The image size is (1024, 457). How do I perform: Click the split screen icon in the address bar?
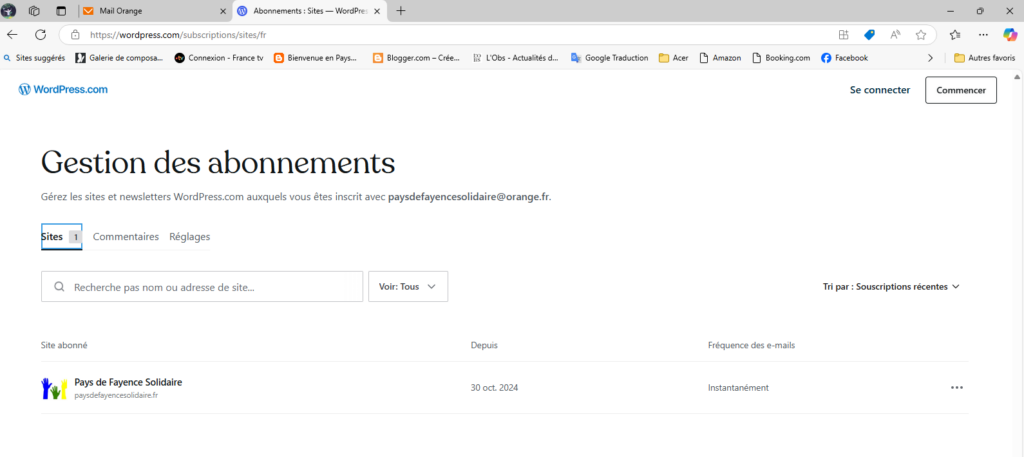pyautogui.click(x=844, y=34)
